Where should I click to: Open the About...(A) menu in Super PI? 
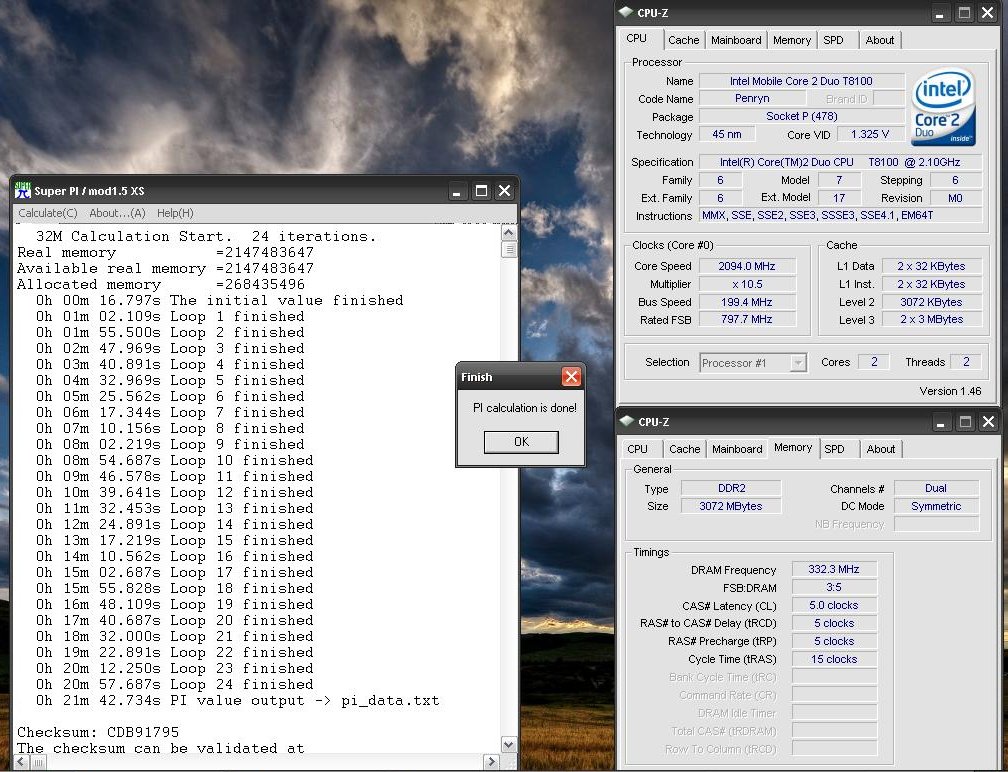tap(117, 213)
